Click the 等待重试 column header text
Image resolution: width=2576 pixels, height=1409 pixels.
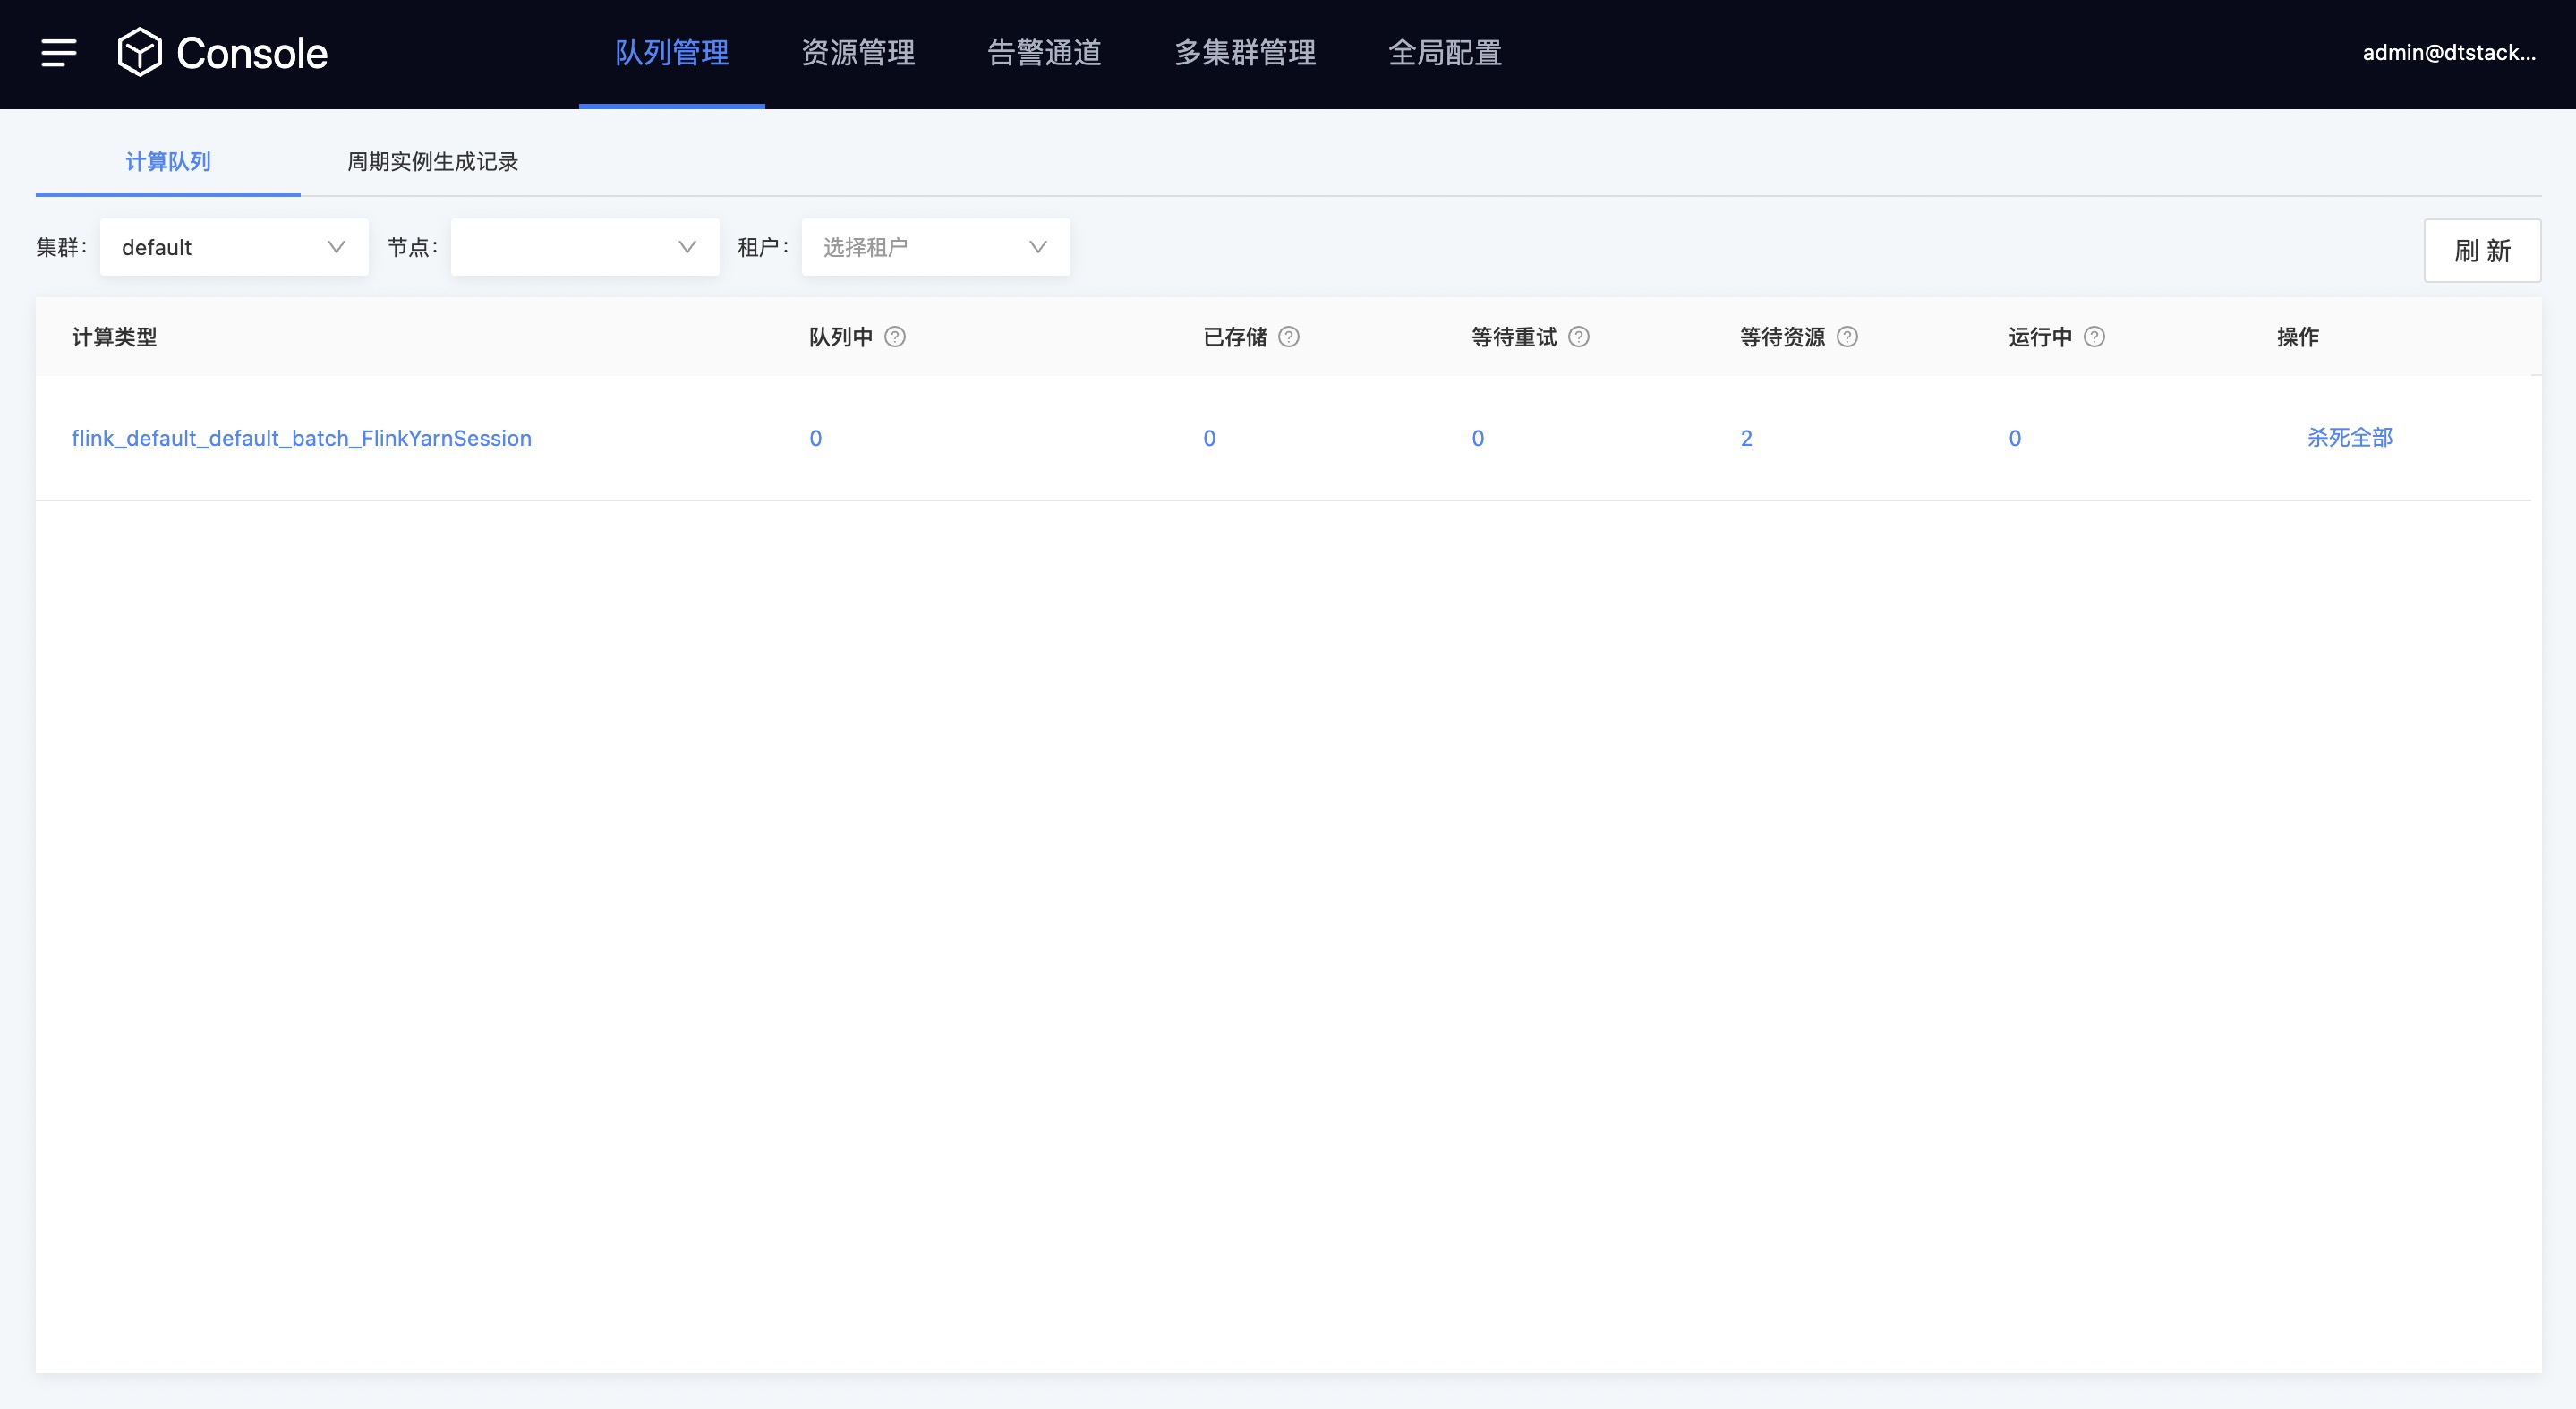point(1514,337)
